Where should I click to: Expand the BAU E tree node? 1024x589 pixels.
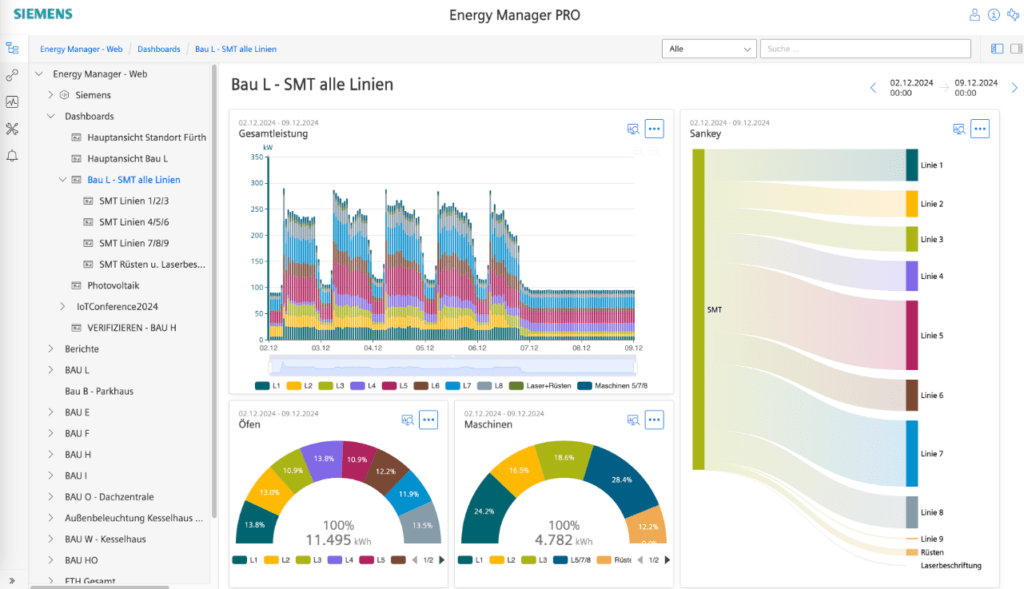tap(51, 412)
